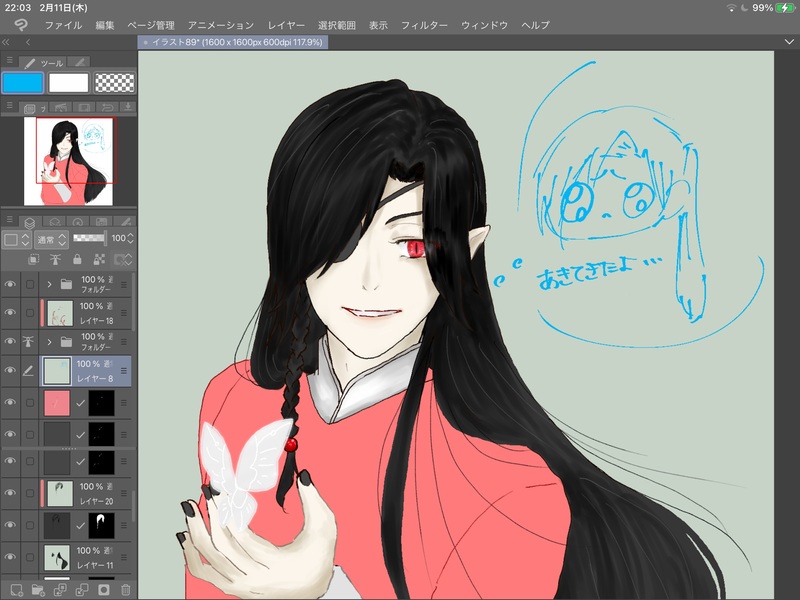The height and width of the screenshot is (600, 800).
Task: Open the ヘルプ menu
Action: click(x=535, y=25)
